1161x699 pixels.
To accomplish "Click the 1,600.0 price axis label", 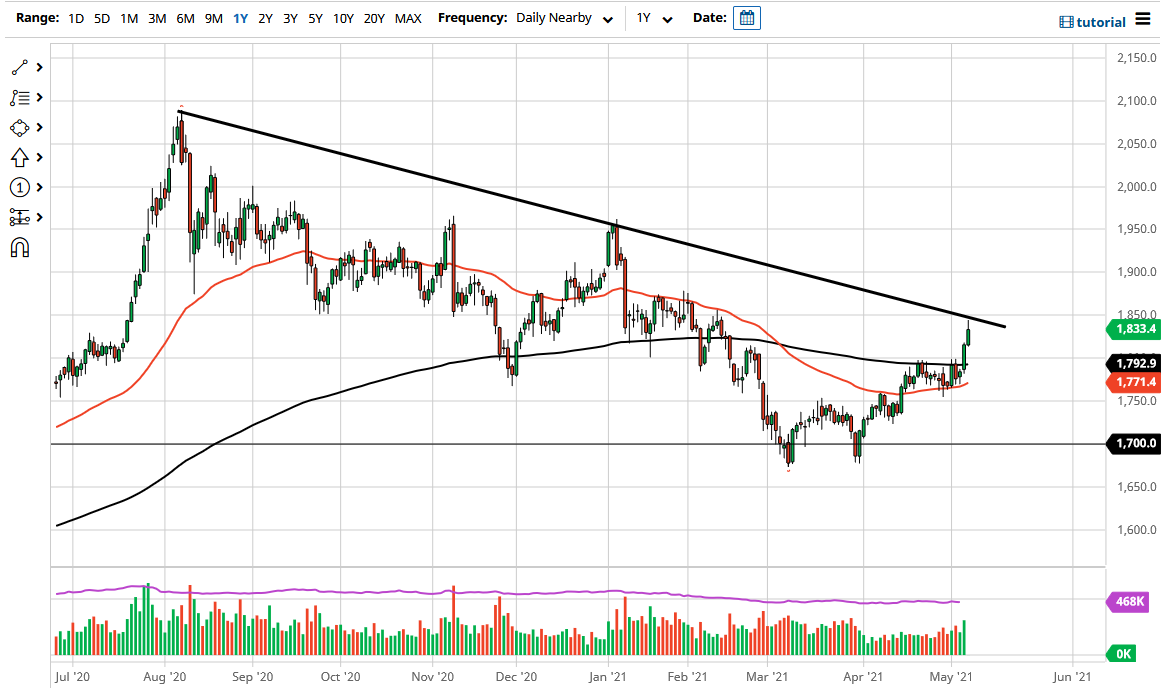I will click(1137, 530).
